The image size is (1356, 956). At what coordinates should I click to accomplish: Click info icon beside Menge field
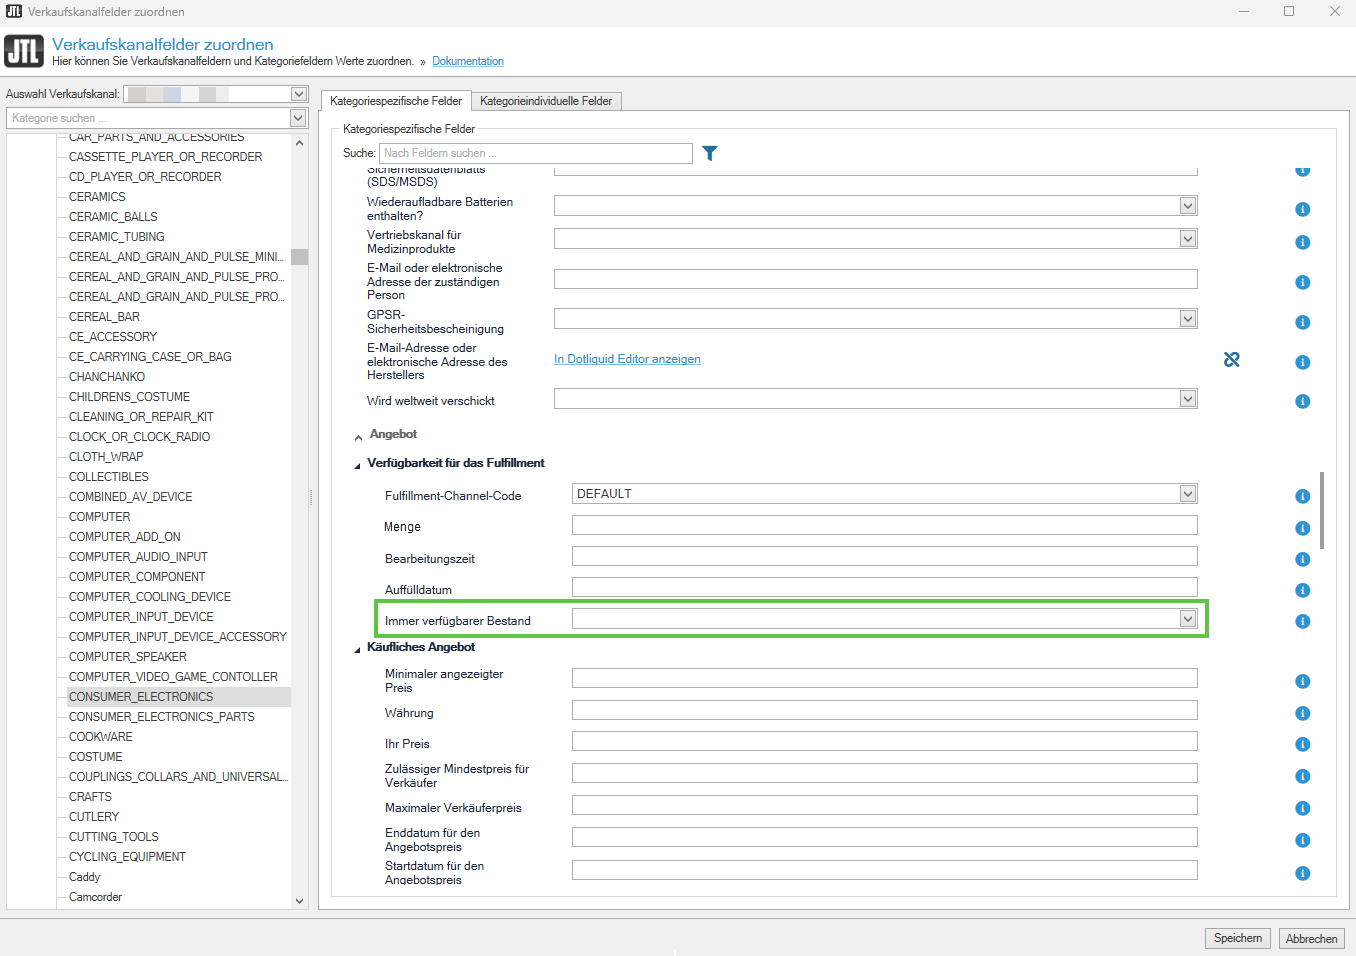[1302, 528]
